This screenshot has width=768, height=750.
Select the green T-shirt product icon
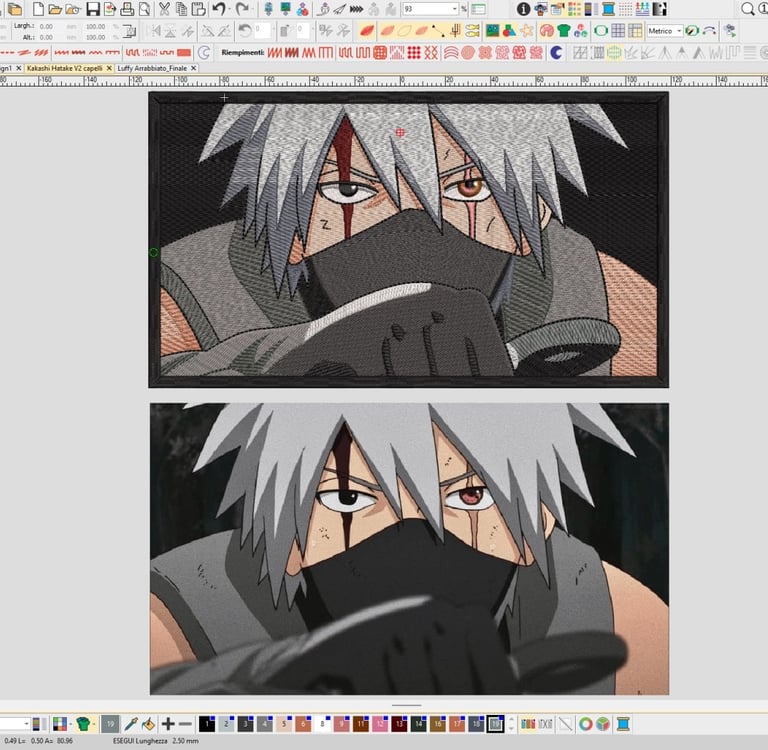(x=564, y=31)
